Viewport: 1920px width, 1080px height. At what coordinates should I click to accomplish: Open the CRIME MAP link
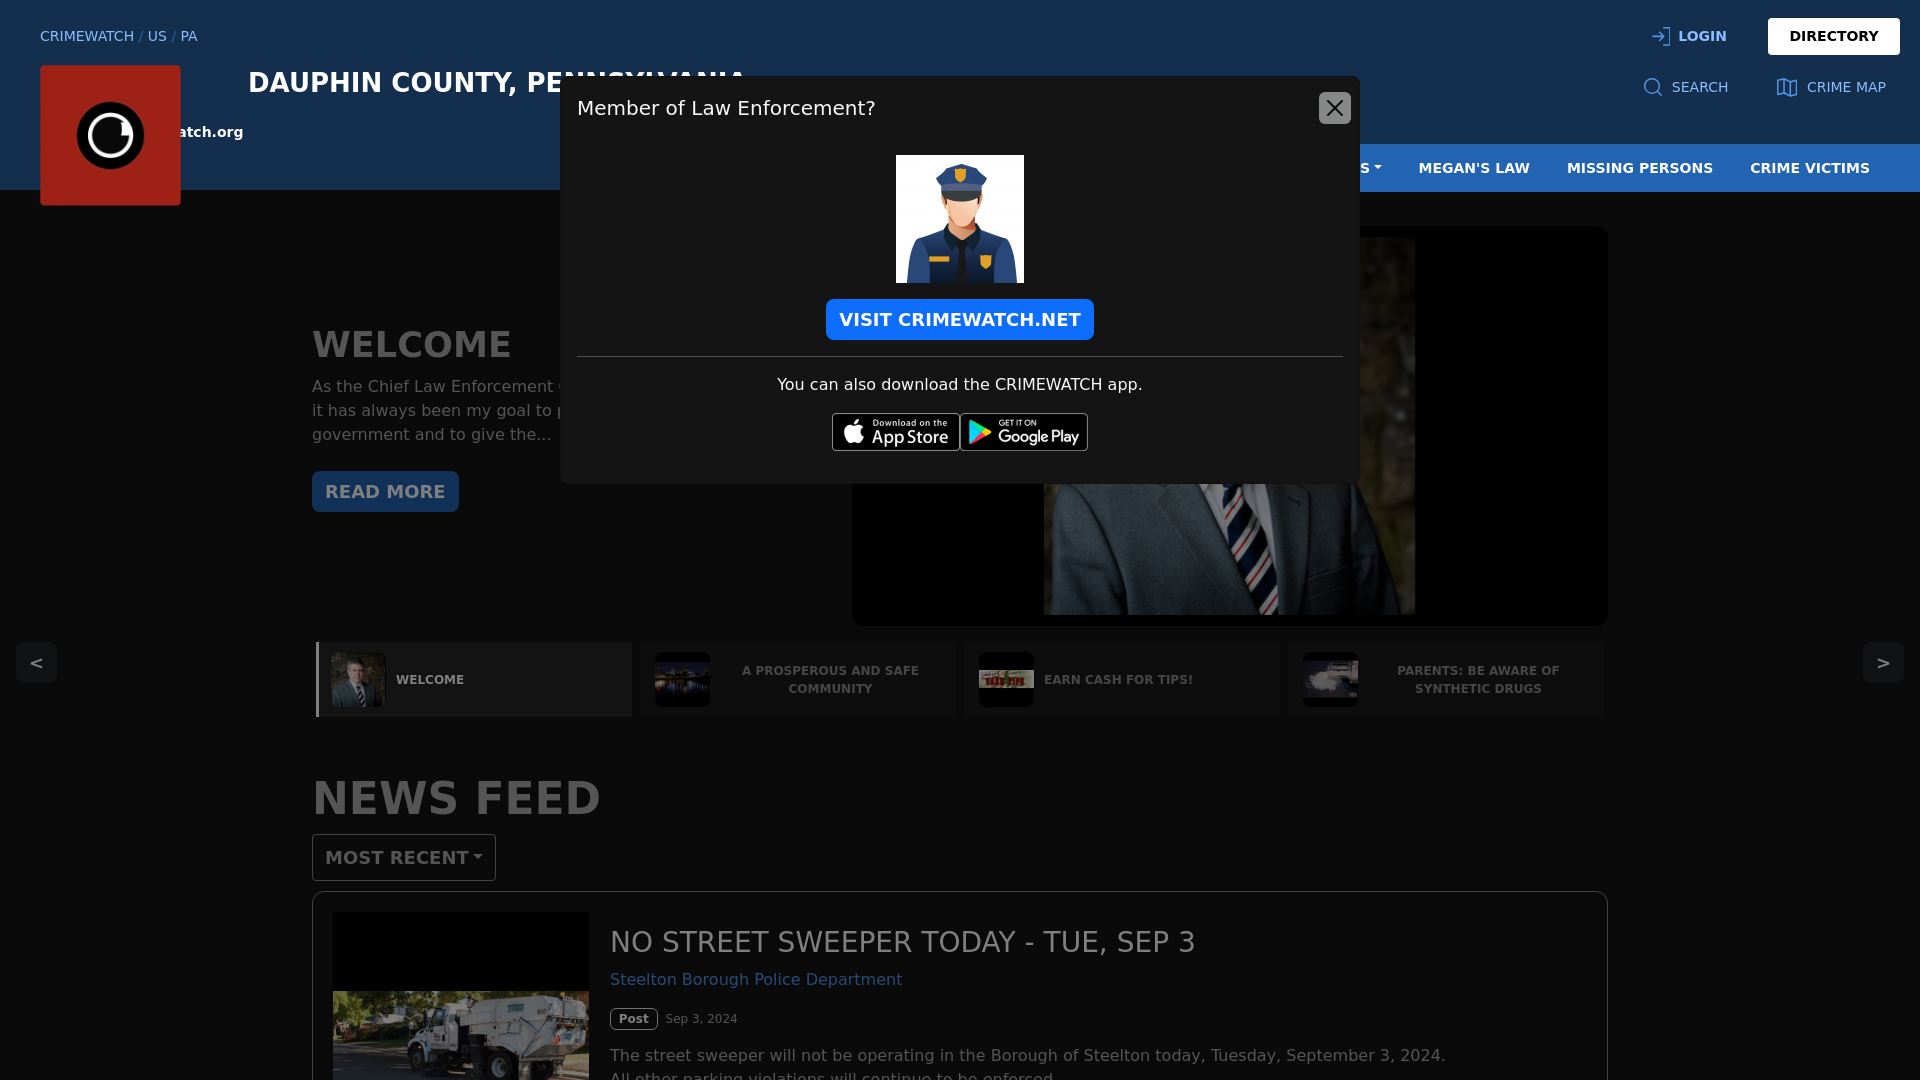[1830, 87]
